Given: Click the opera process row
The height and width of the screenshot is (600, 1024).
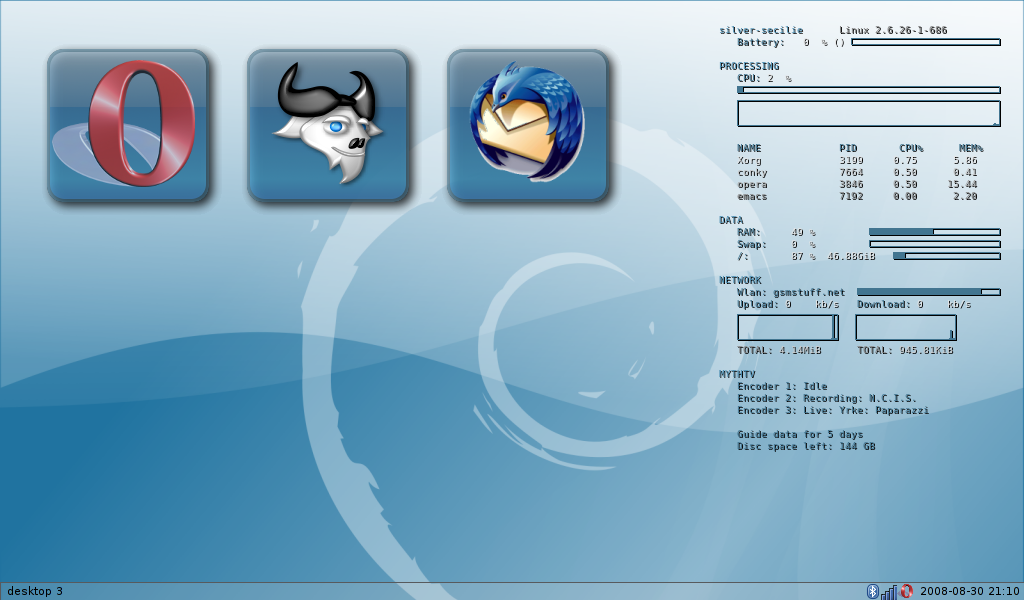Looking at the screenshot, I should [857, 185].
